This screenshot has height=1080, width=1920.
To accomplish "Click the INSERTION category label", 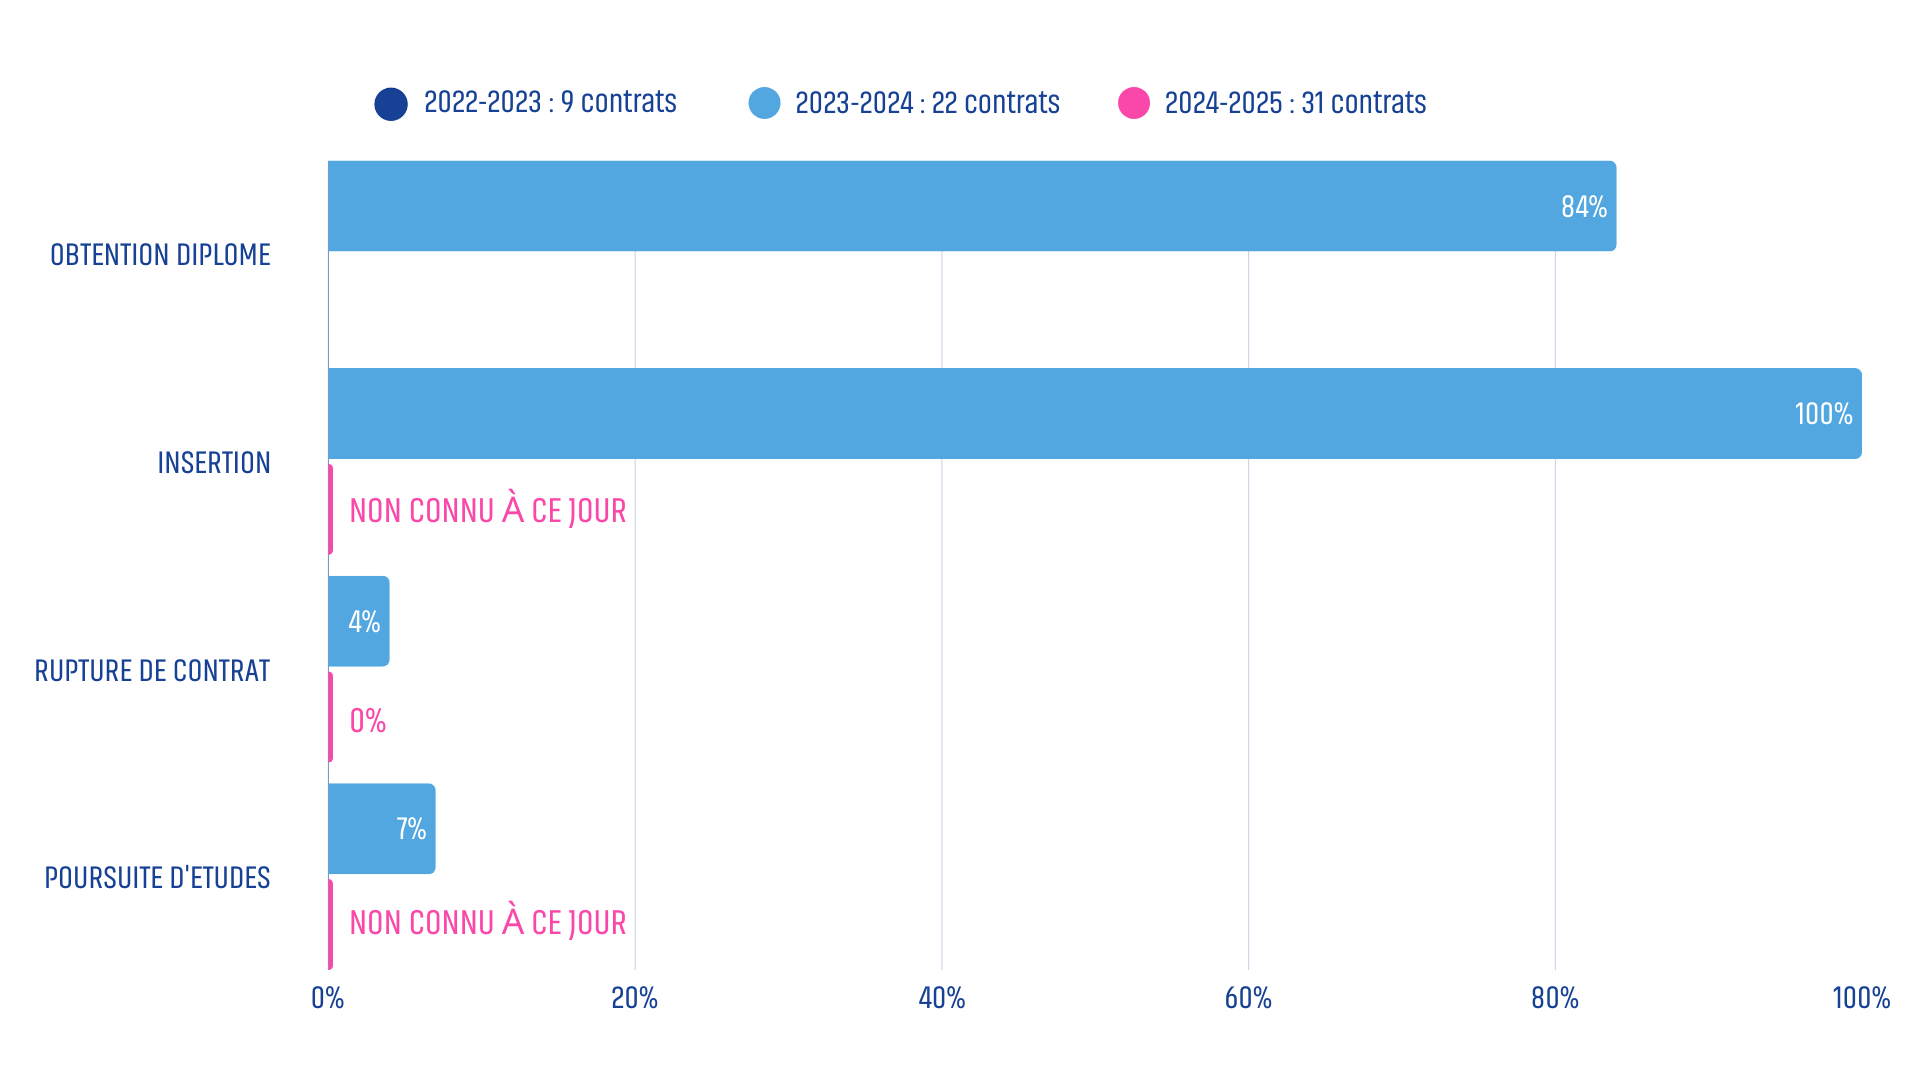I will pyautogui.click(x=214, y=463).
